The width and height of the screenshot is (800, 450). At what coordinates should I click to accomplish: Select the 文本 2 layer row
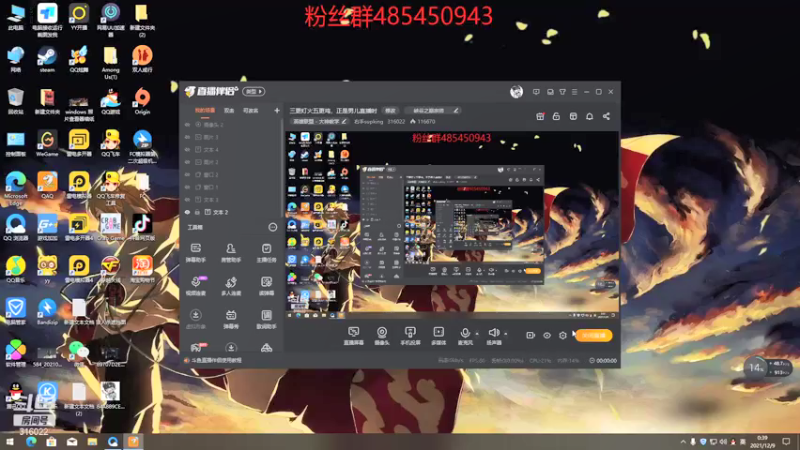230,212
